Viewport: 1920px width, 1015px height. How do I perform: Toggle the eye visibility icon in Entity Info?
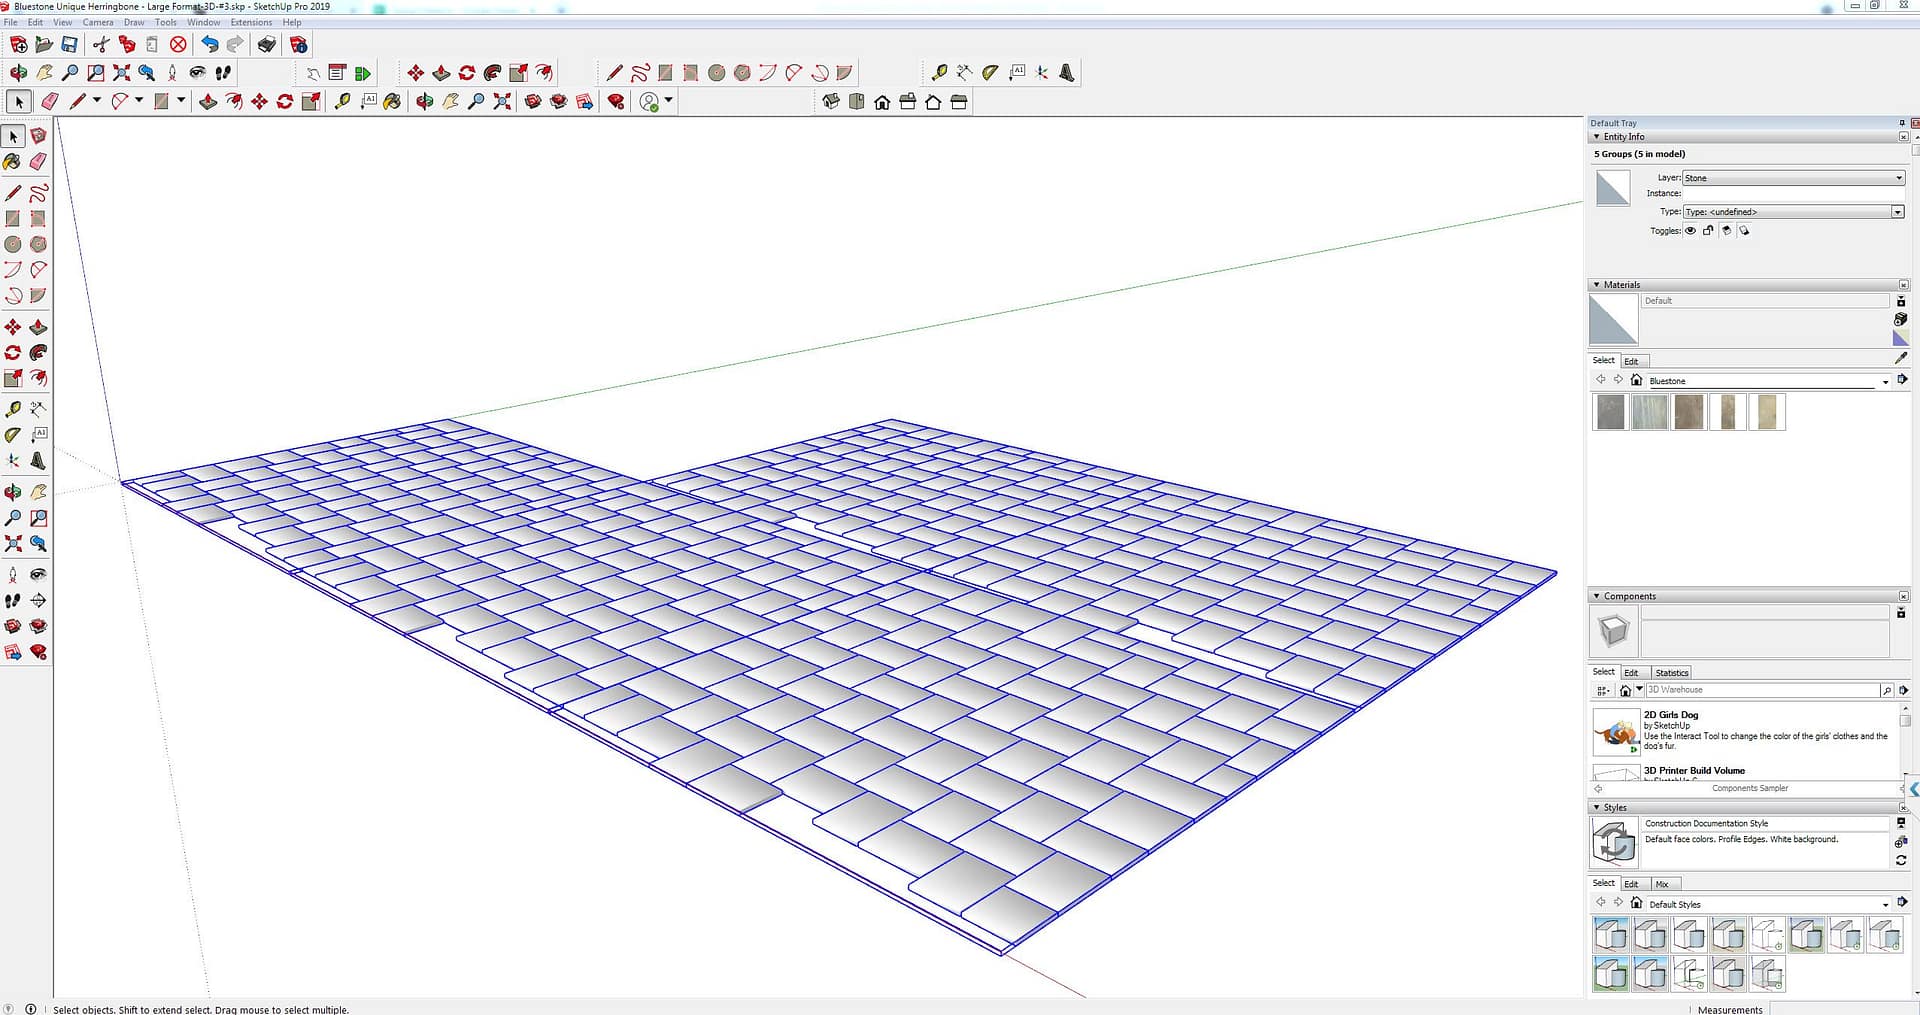(1691, 231)
